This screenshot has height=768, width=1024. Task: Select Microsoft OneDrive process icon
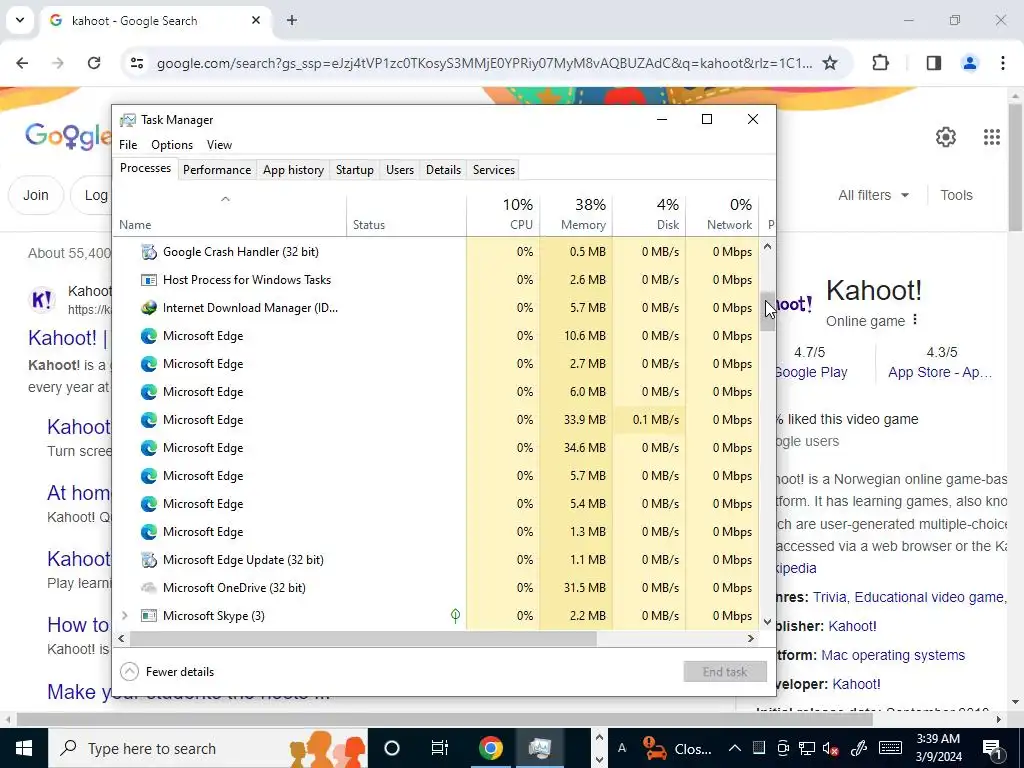pyautogui.click(x=149, y=588)
